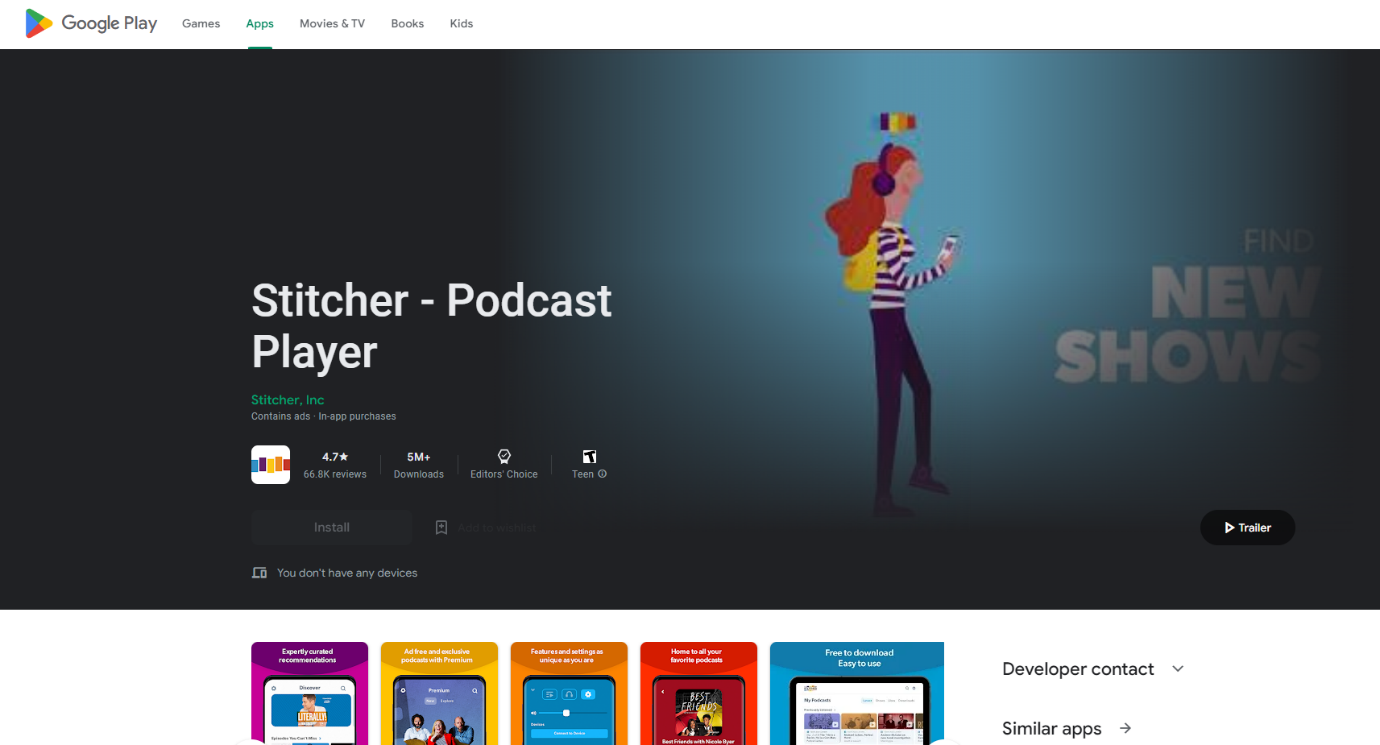Open Ad free and exclusive podcasts screenshot
This screenshot has height=745, width=1380.
coord(439,693)
